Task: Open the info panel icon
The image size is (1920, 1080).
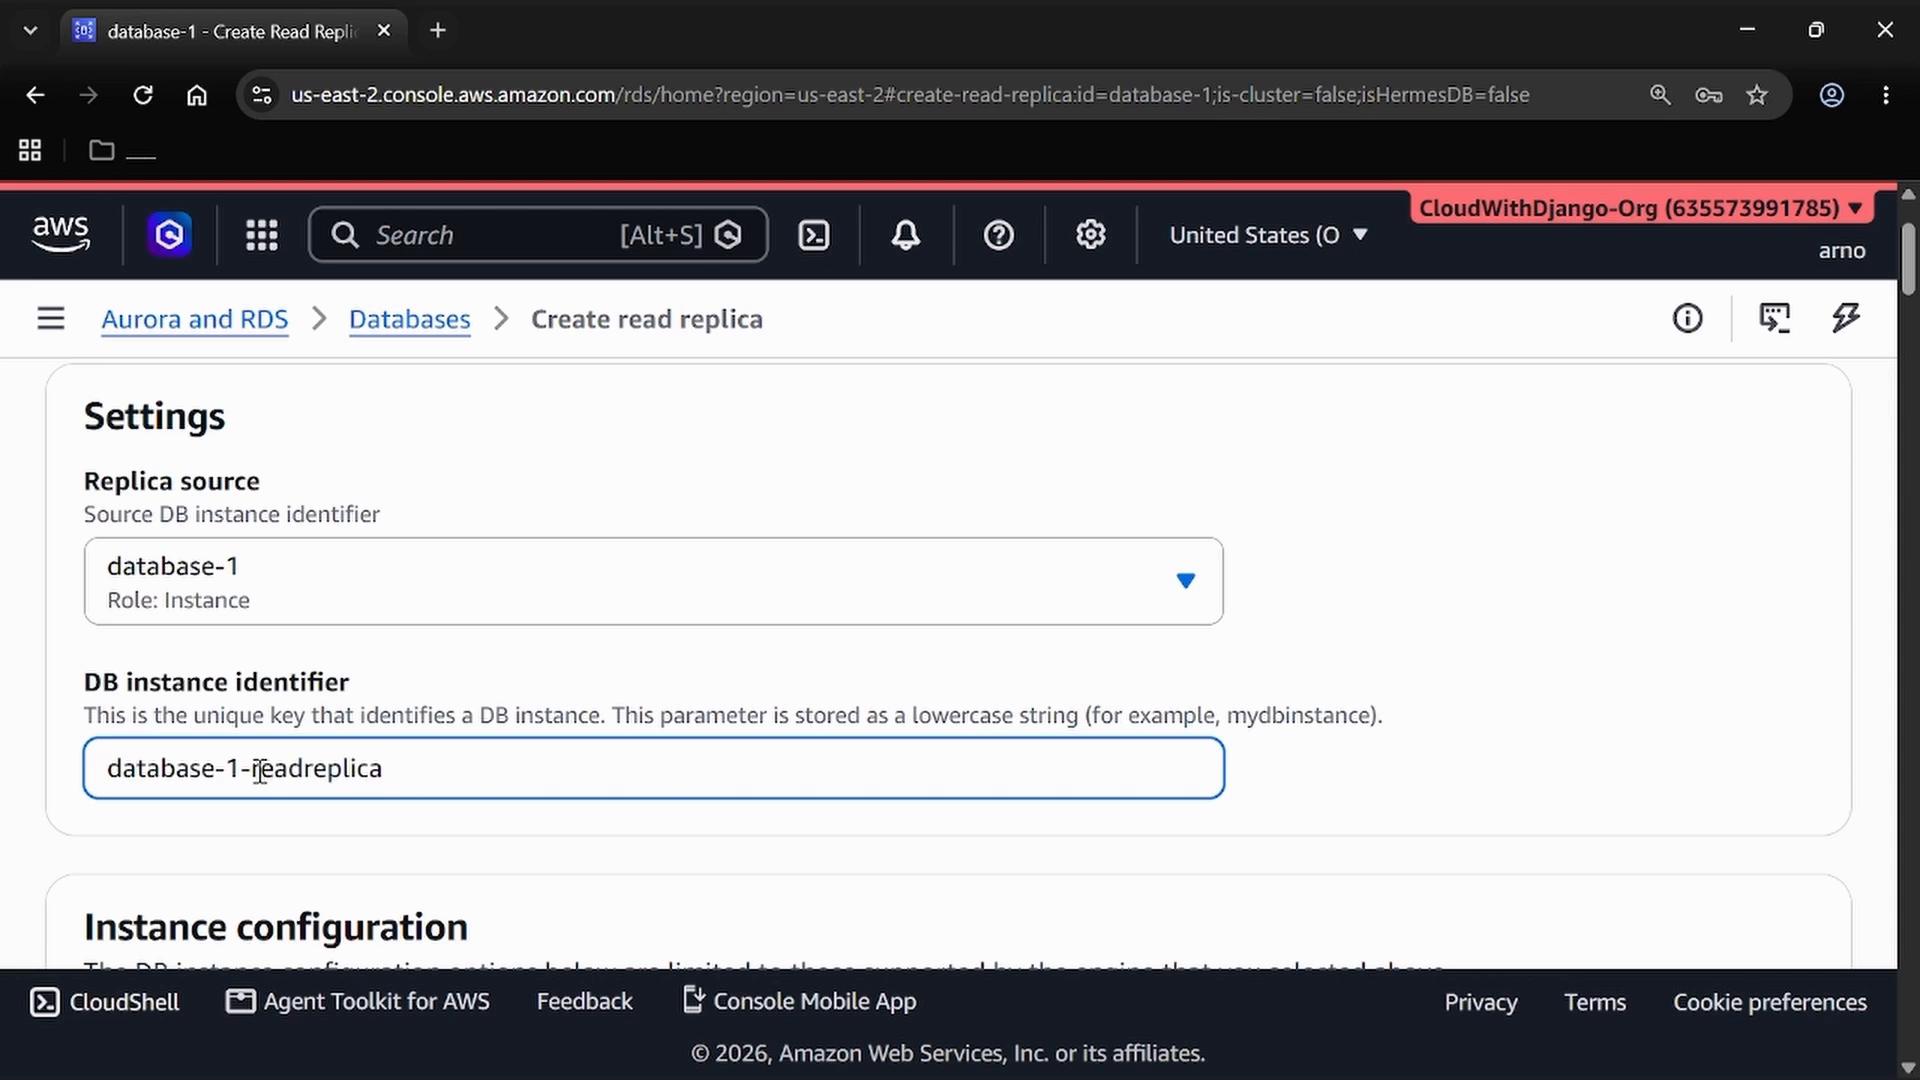Action: tap(1688, 318)
